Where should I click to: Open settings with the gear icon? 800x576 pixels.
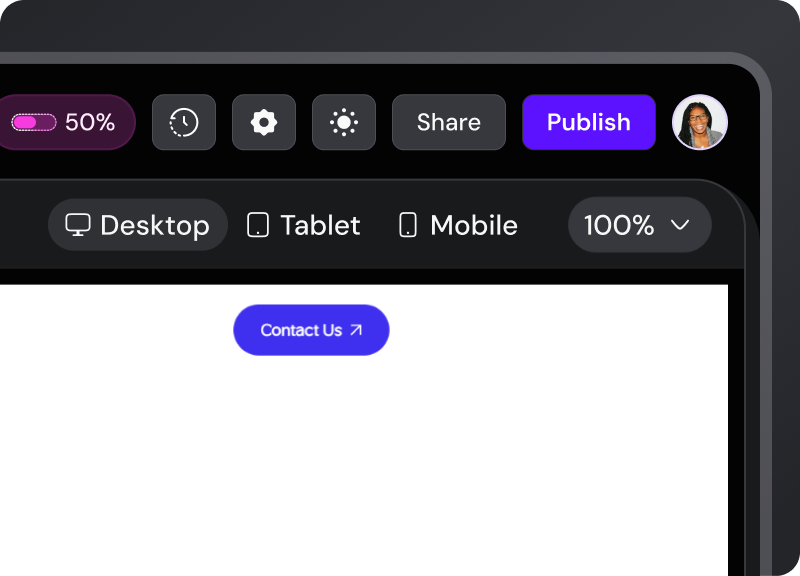(264, 122)
